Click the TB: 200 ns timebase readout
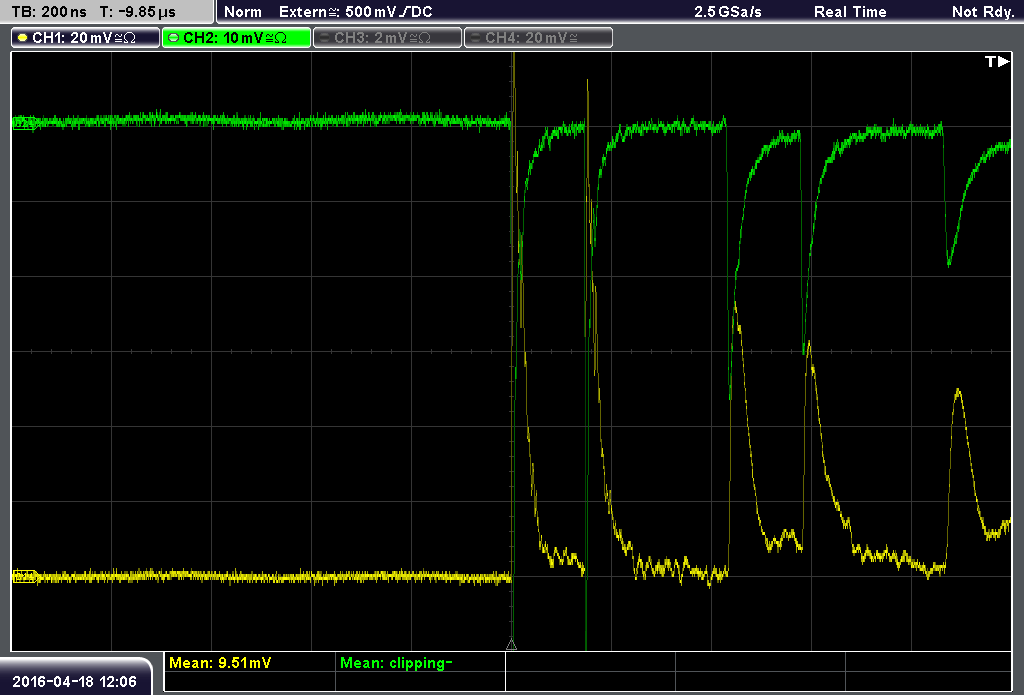 [x=50, y=12]
